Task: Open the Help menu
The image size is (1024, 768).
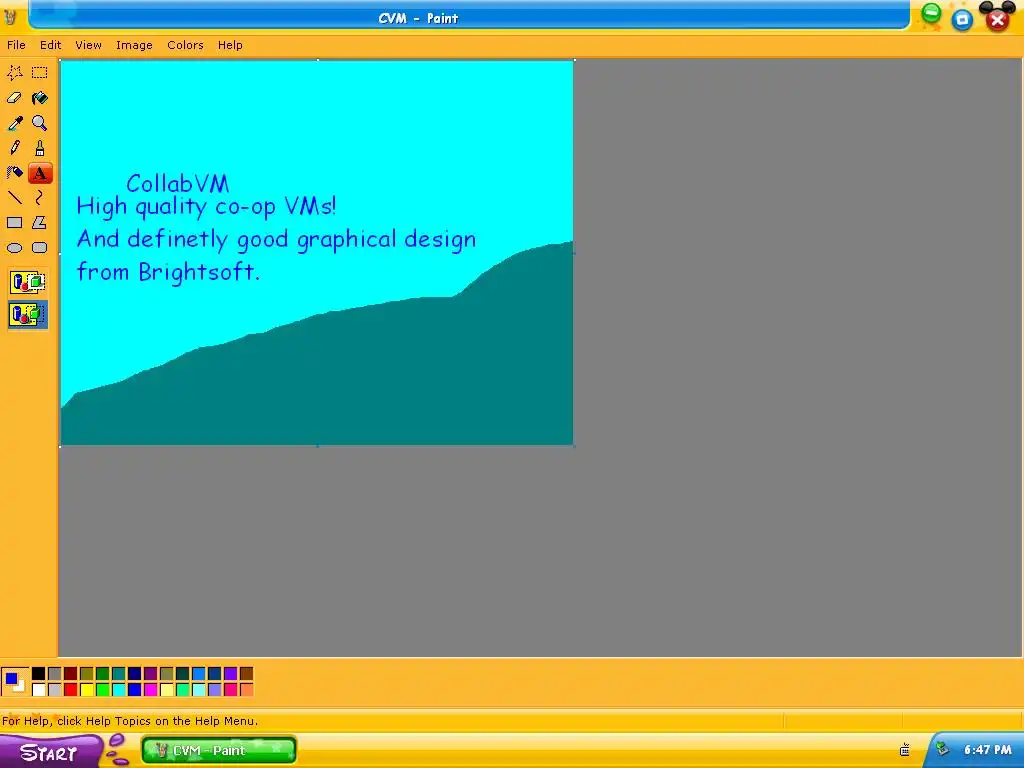Action: (x=230, y=45)
